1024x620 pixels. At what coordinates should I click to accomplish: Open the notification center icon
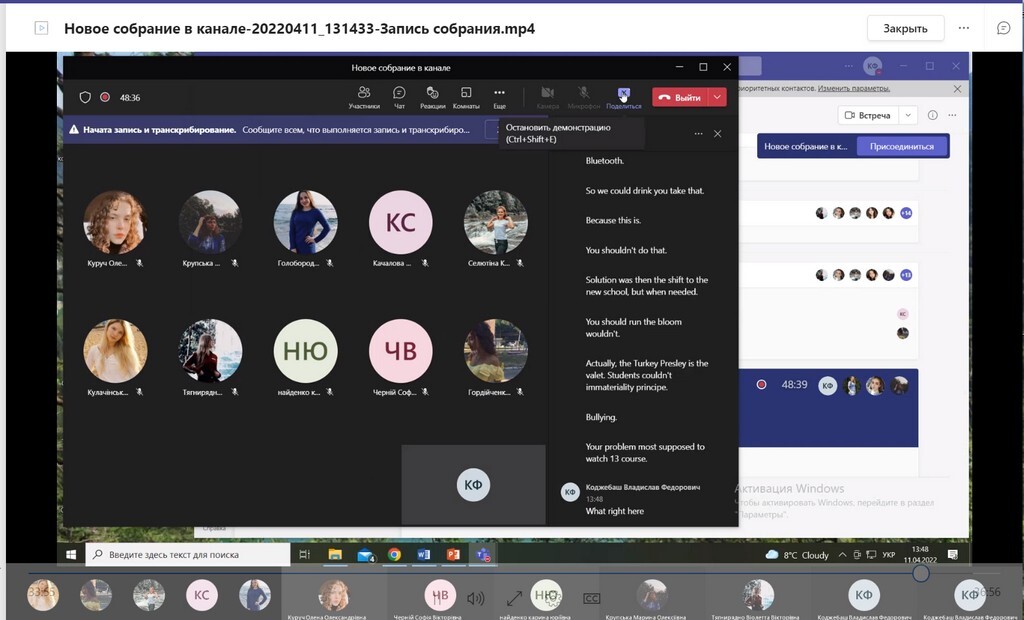click(953, 555)
